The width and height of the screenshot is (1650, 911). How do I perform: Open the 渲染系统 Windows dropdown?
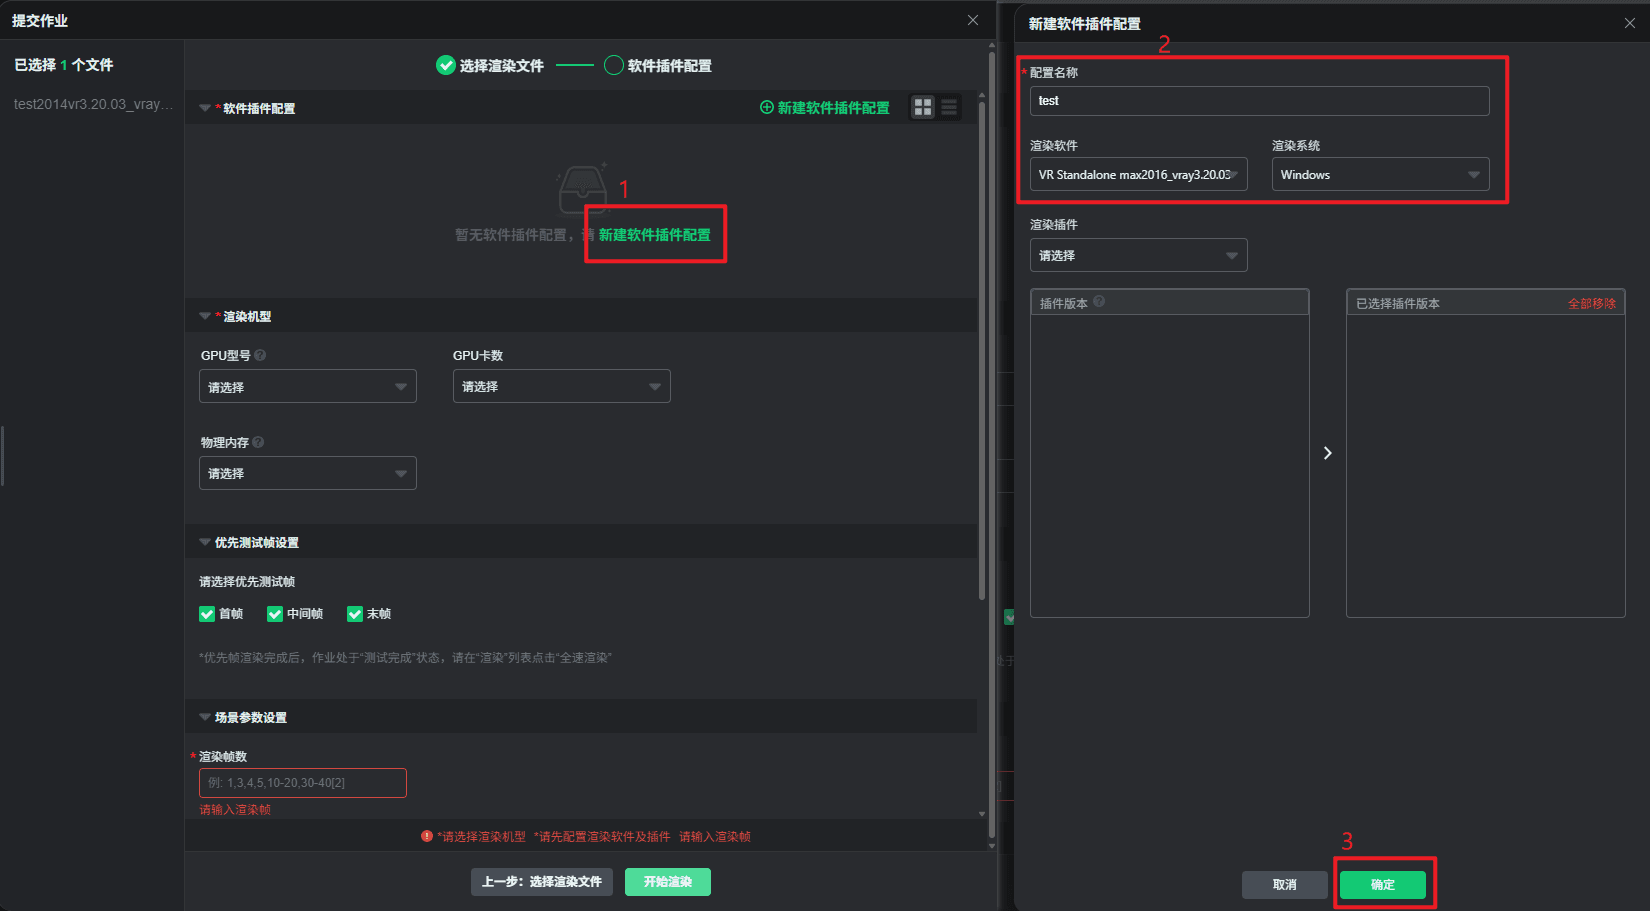click(x=1379, y=174)
